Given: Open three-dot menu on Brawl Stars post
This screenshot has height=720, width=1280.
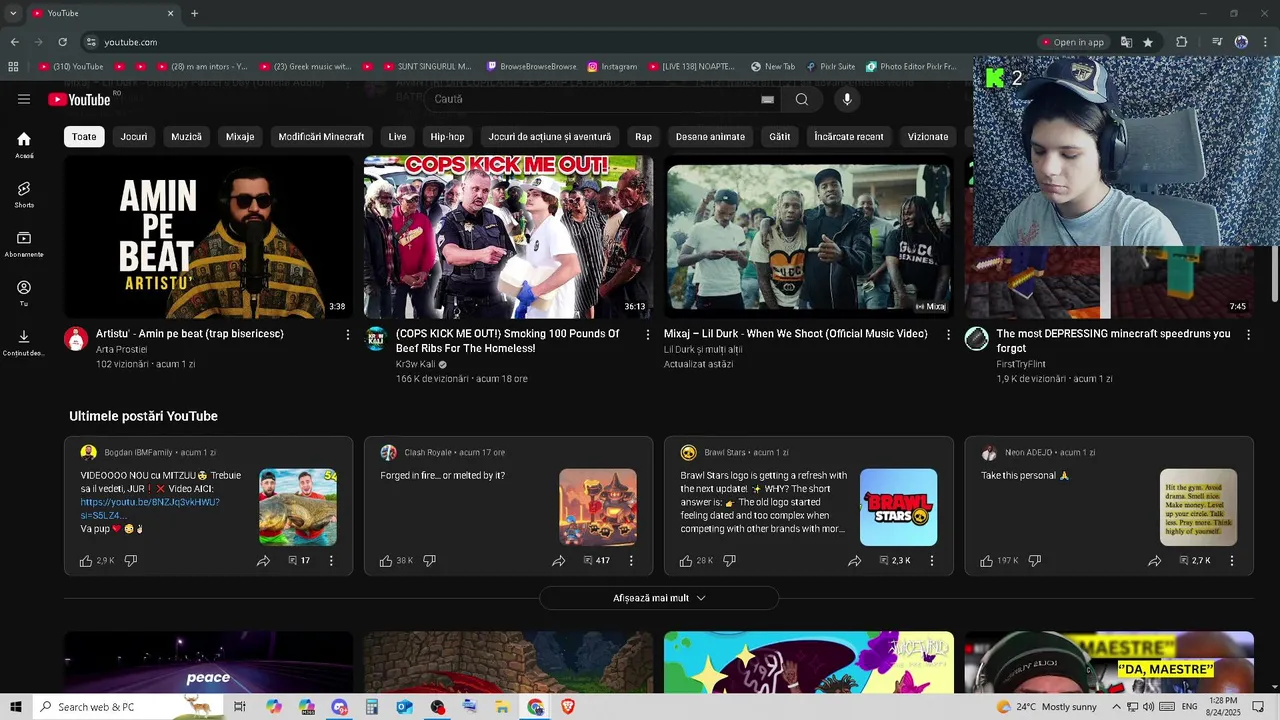Looking at the screenshot, I should point(932,561).
